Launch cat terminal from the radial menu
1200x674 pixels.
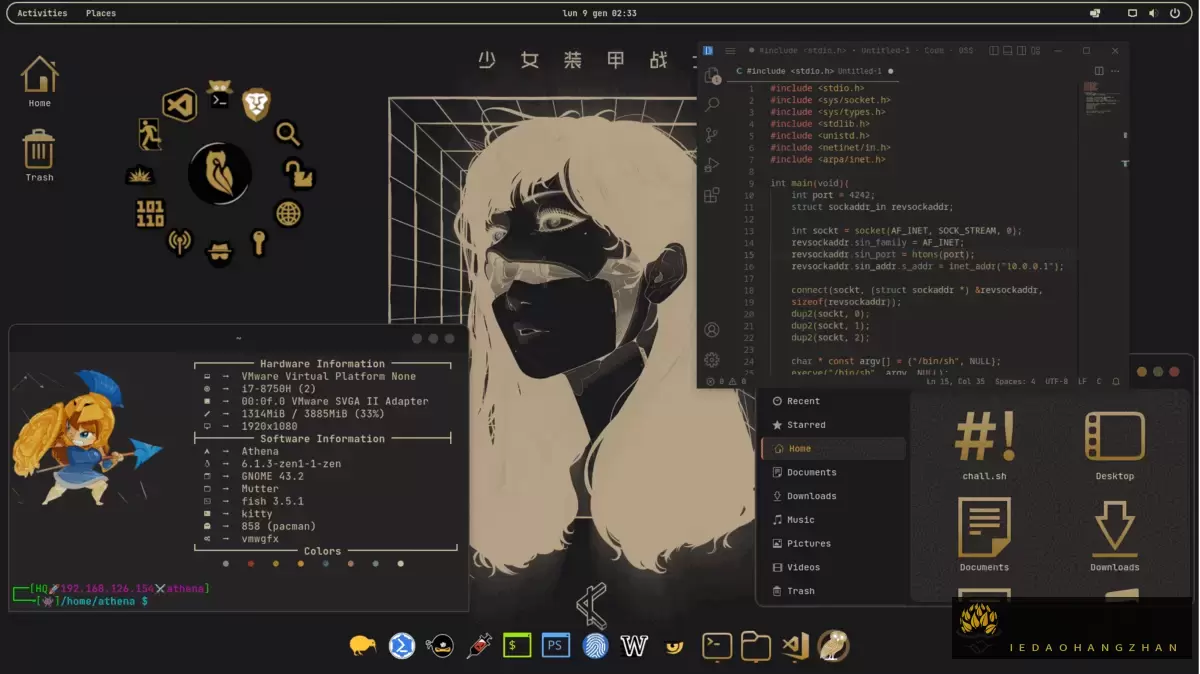pos(219,95)
